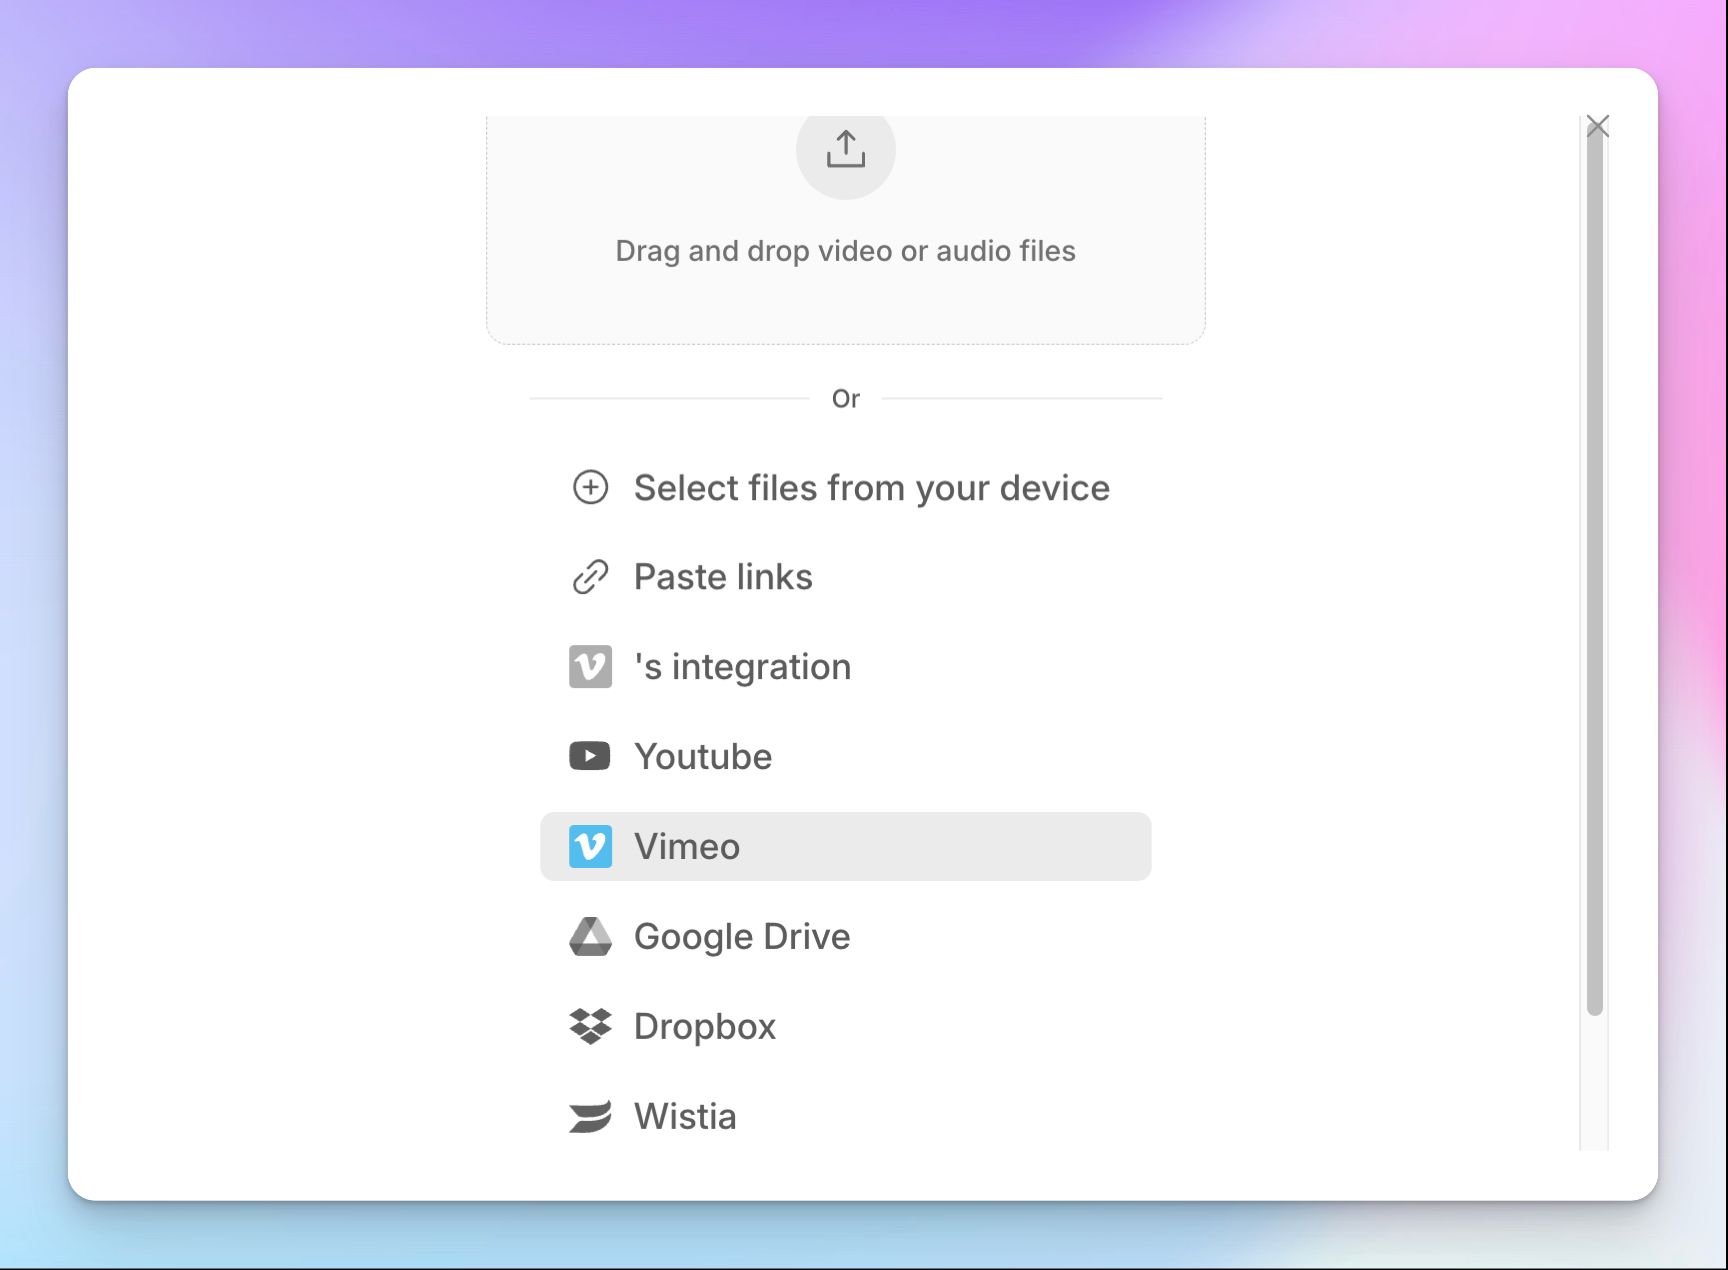Import from Google Drive
The image size is (1728, 1270).
point(846,936)
